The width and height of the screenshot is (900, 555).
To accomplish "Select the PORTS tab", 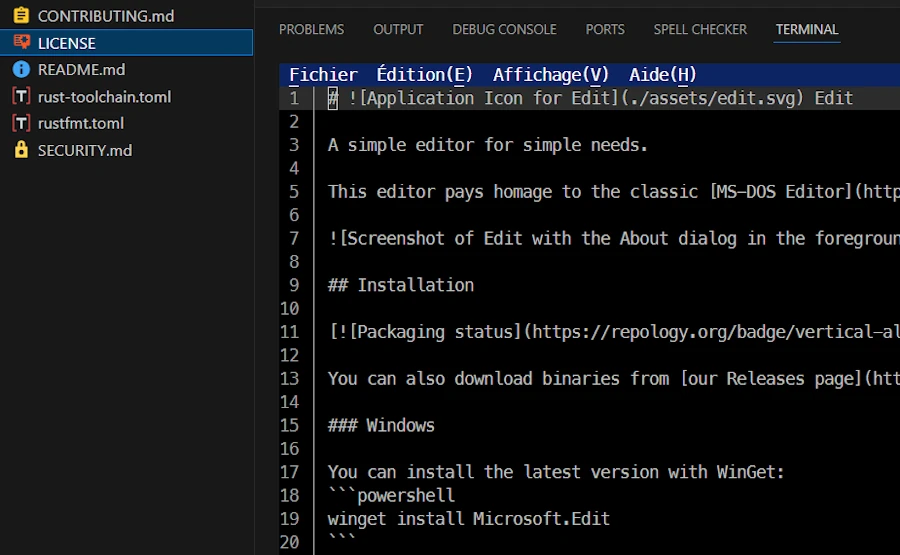I will pos(605,30).
